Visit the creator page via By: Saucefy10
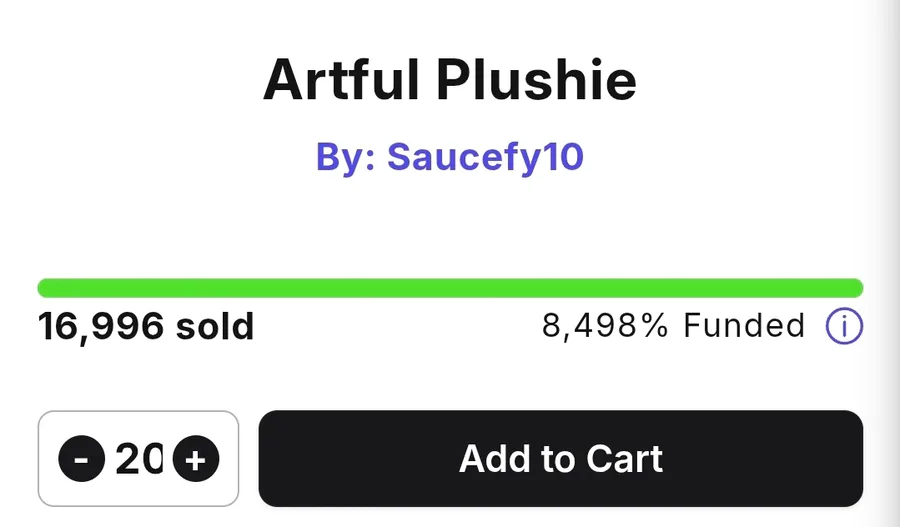 tap(449, 157)
